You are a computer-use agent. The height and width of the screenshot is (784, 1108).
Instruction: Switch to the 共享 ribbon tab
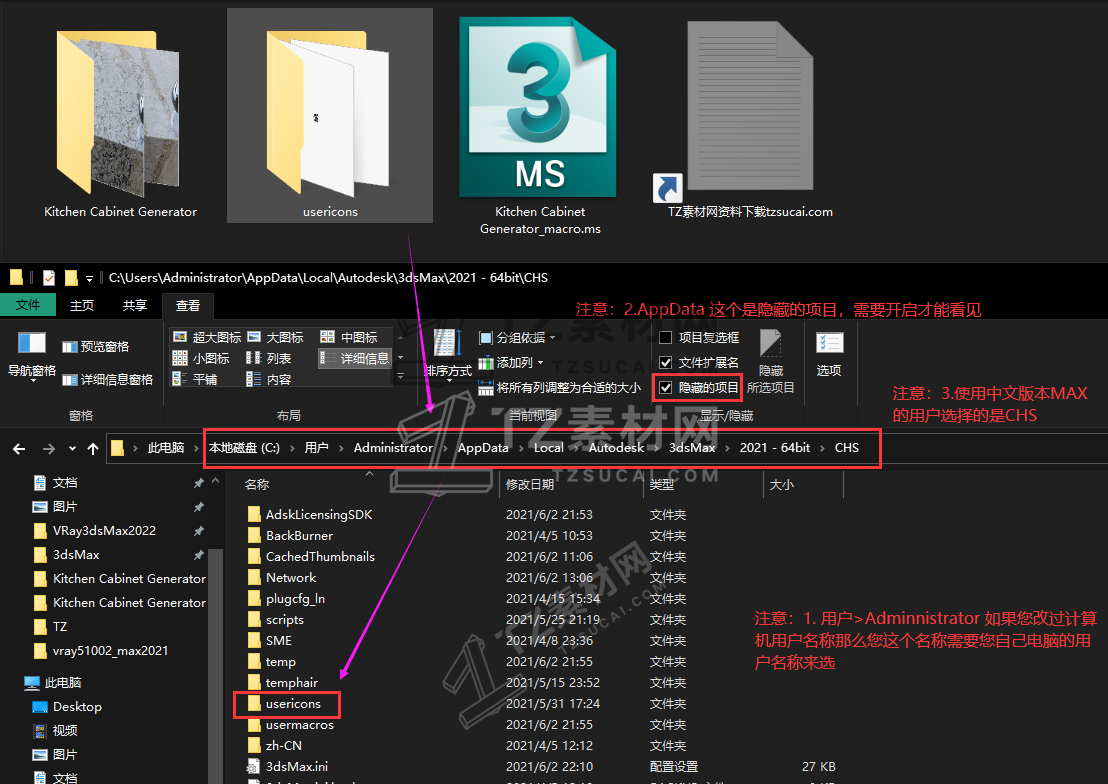(x=135, y=305)
